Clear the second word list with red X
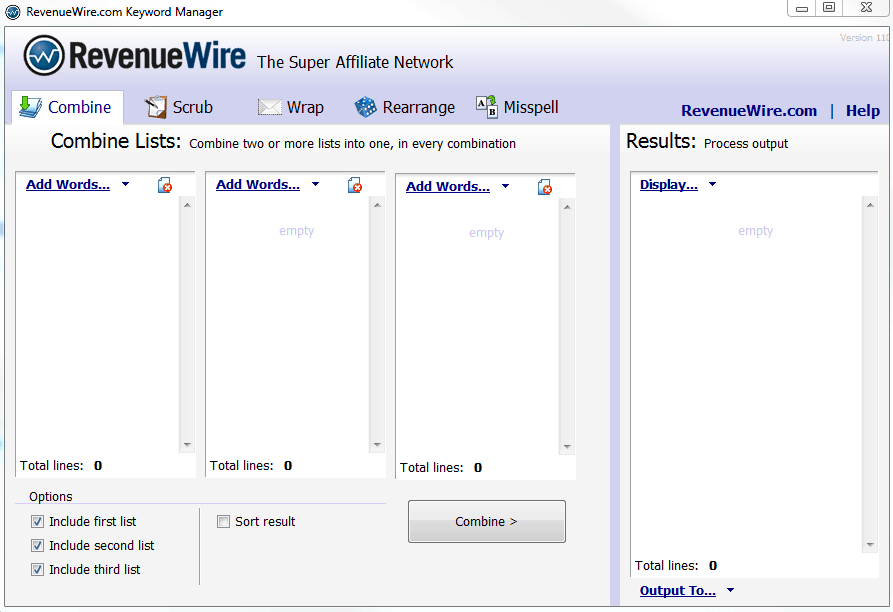893x612 pixels. pyautogui.click(x=355, y=186)
